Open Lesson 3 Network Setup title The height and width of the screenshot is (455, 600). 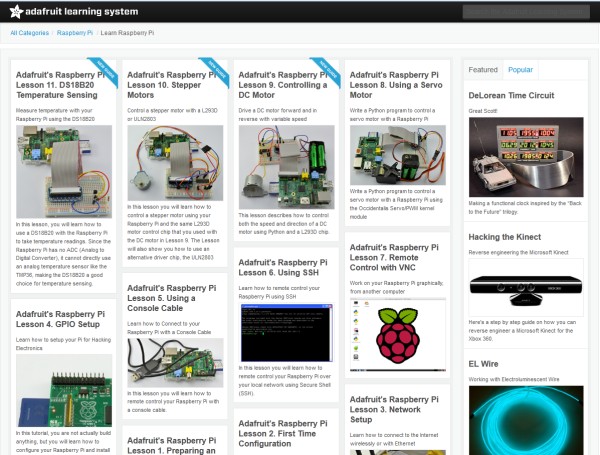(394, 409)
